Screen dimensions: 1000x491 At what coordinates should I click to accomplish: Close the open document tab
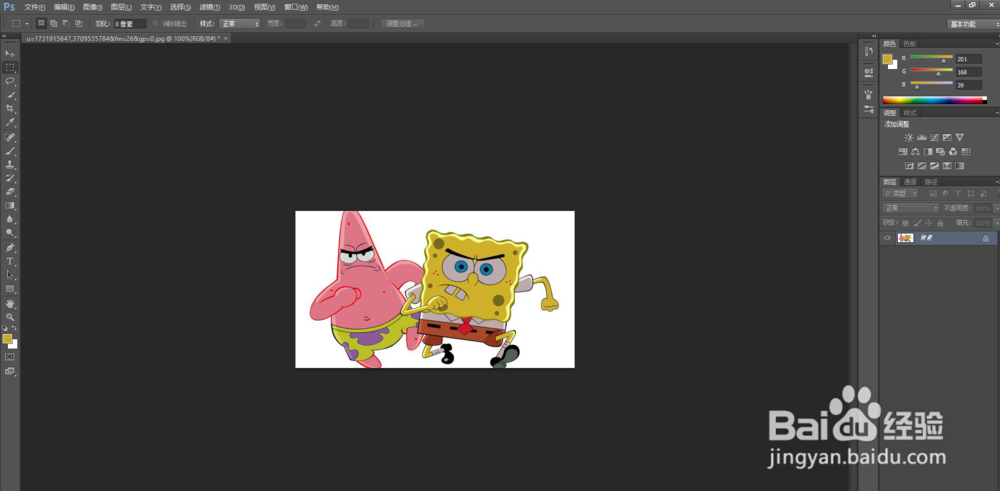(225, 38)
